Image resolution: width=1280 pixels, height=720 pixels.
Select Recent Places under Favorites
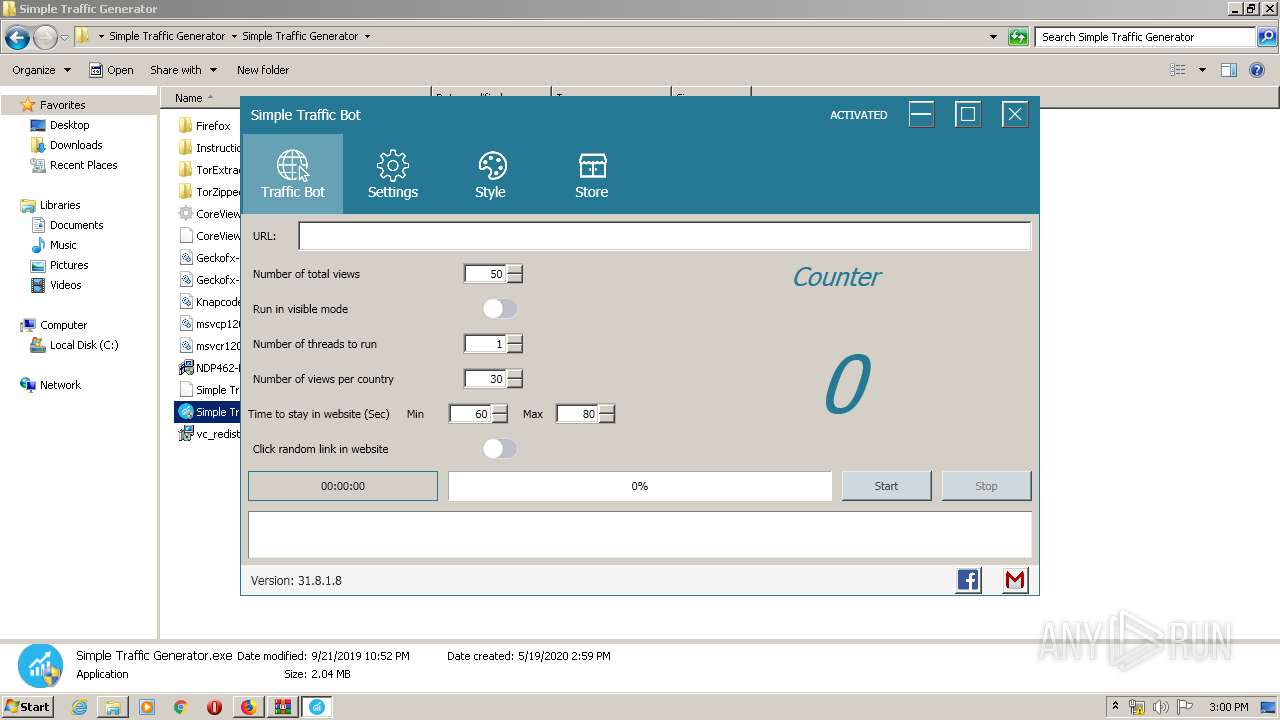[x=83, y=165]
